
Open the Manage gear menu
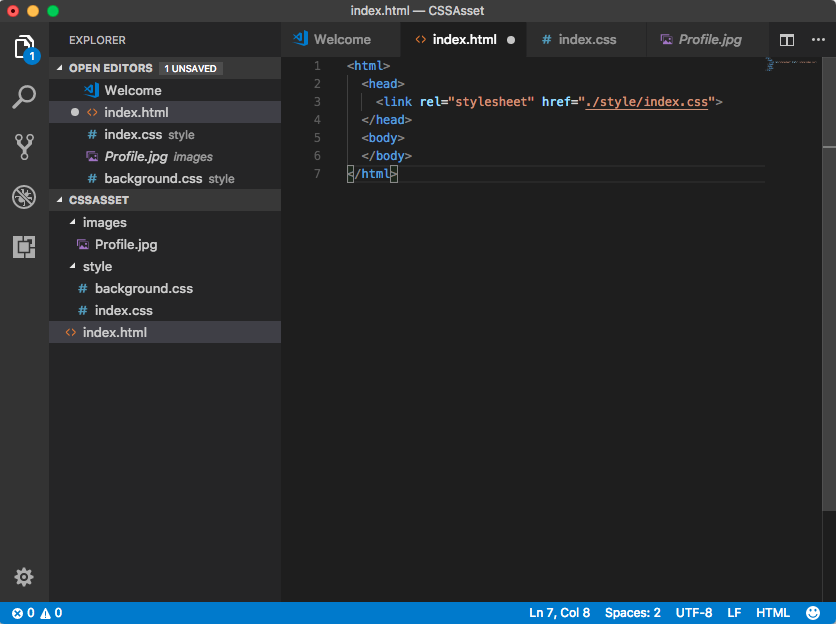[x=24, y=577]
